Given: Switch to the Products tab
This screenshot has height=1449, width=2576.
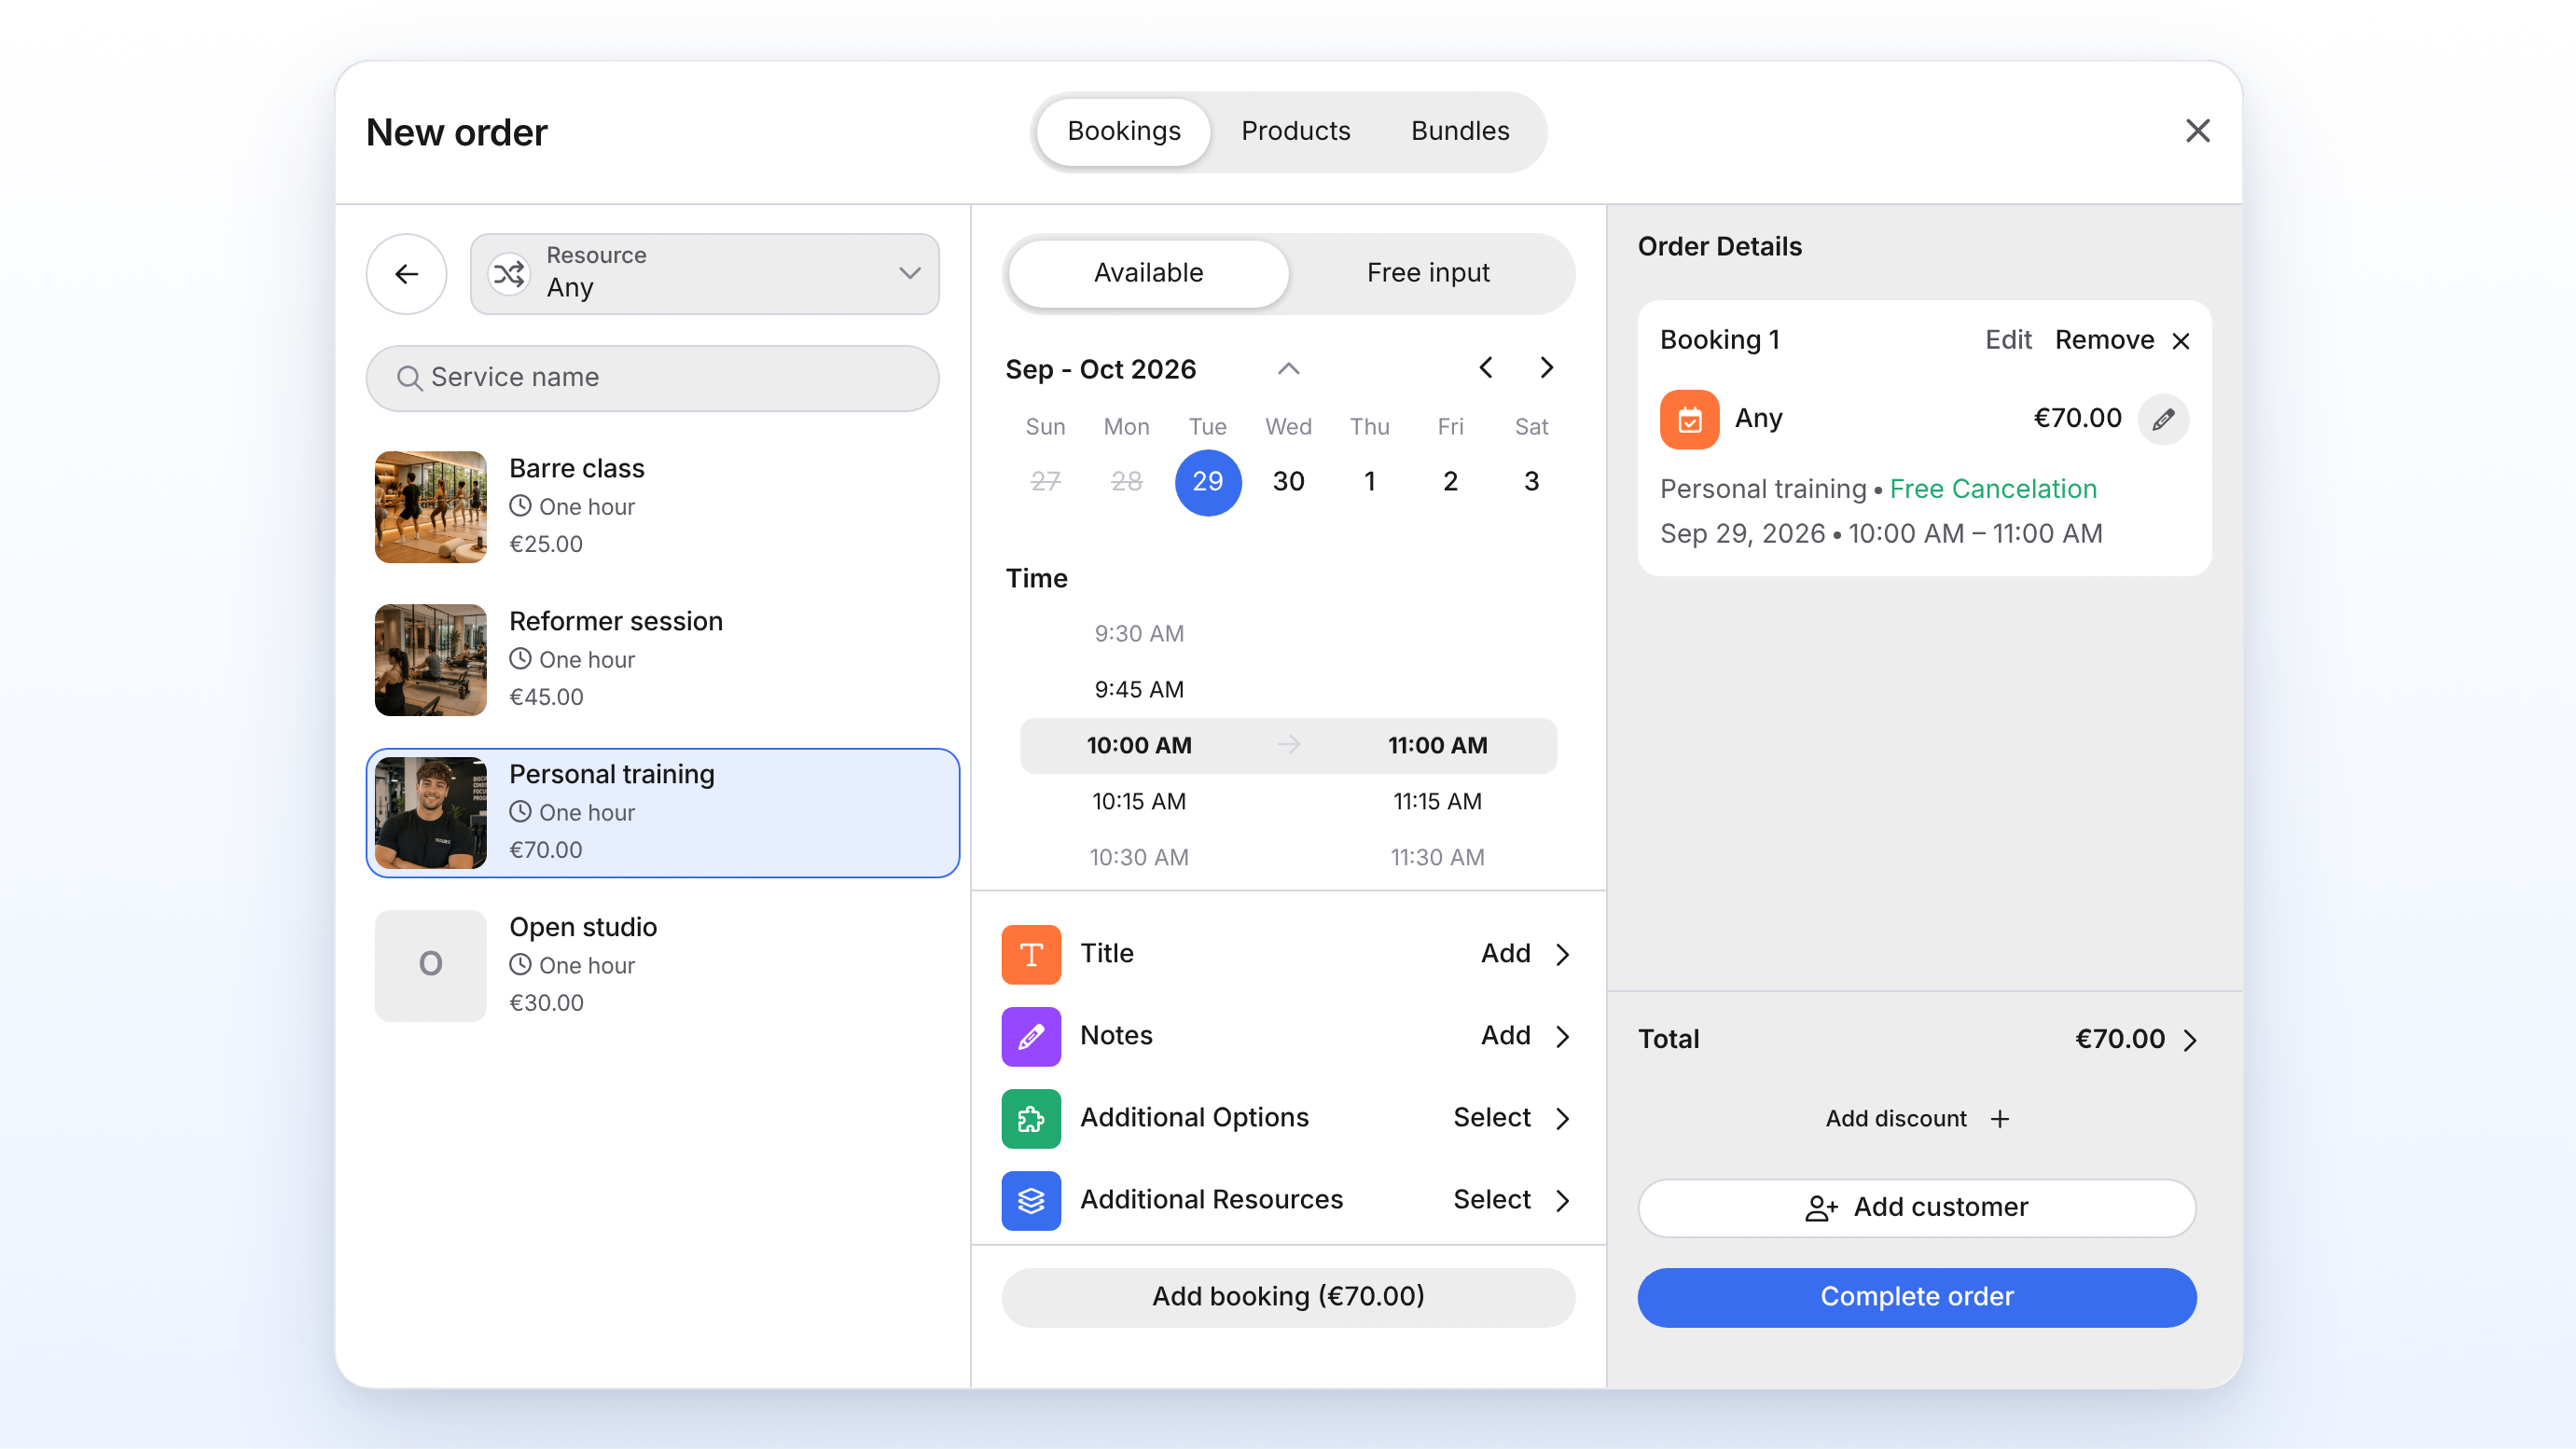Looking at the screenshot, I should pos(1295,131).
